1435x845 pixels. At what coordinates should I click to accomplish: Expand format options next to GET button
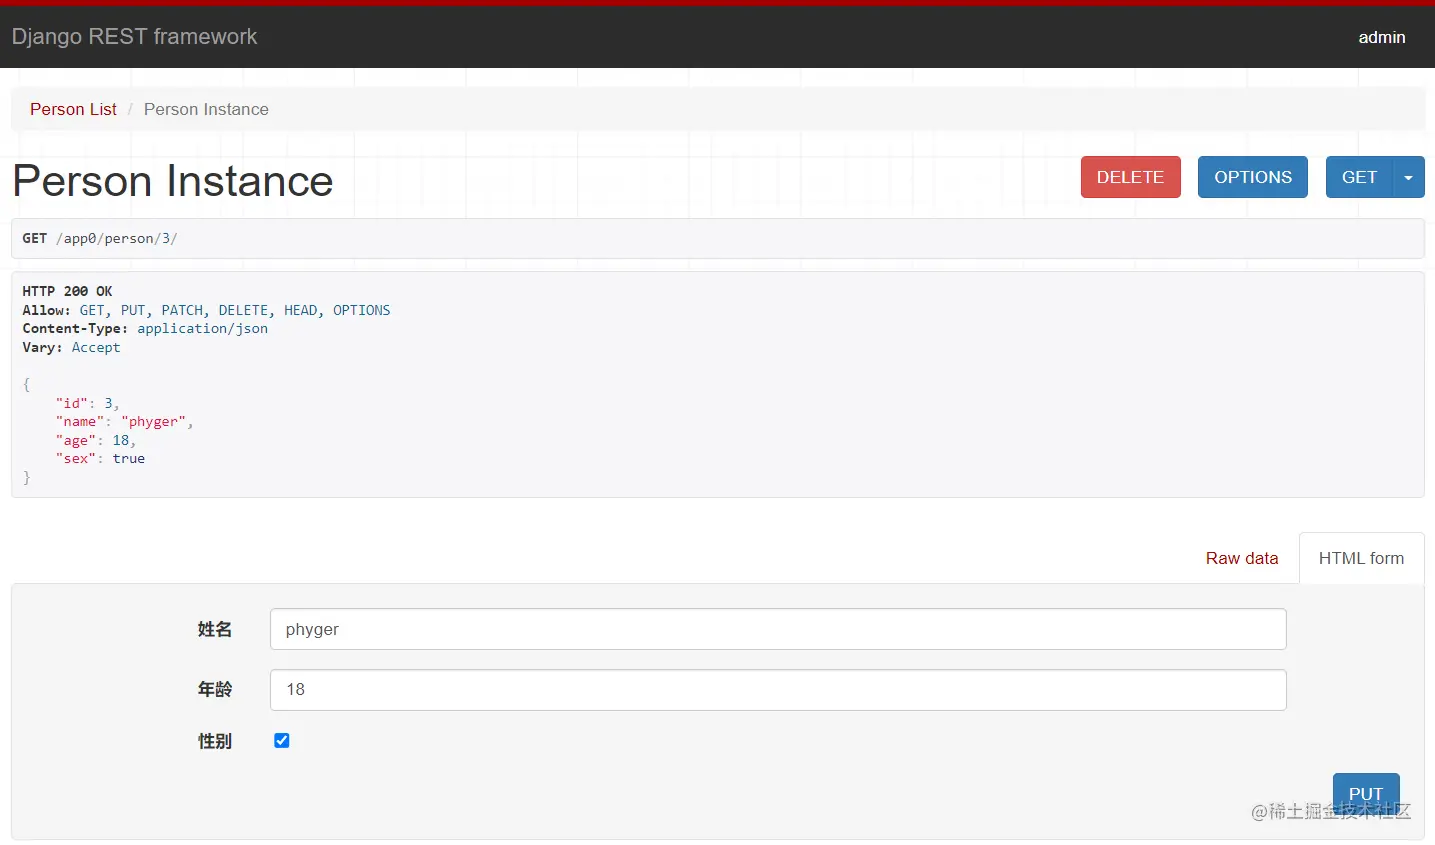[1409, 177]
